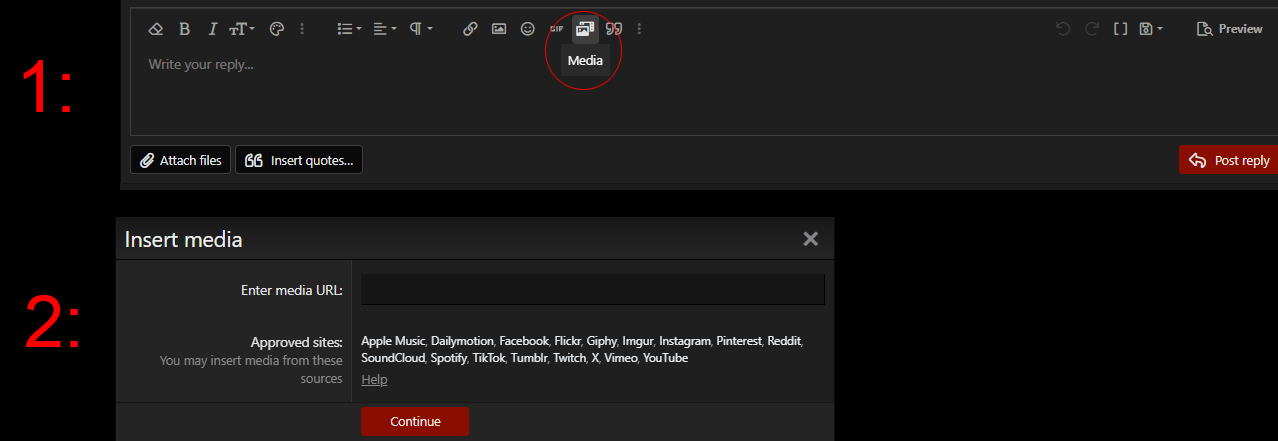The image size is (1278, 441).
Task: Click the insert link icon
Action: click(470, 29)
